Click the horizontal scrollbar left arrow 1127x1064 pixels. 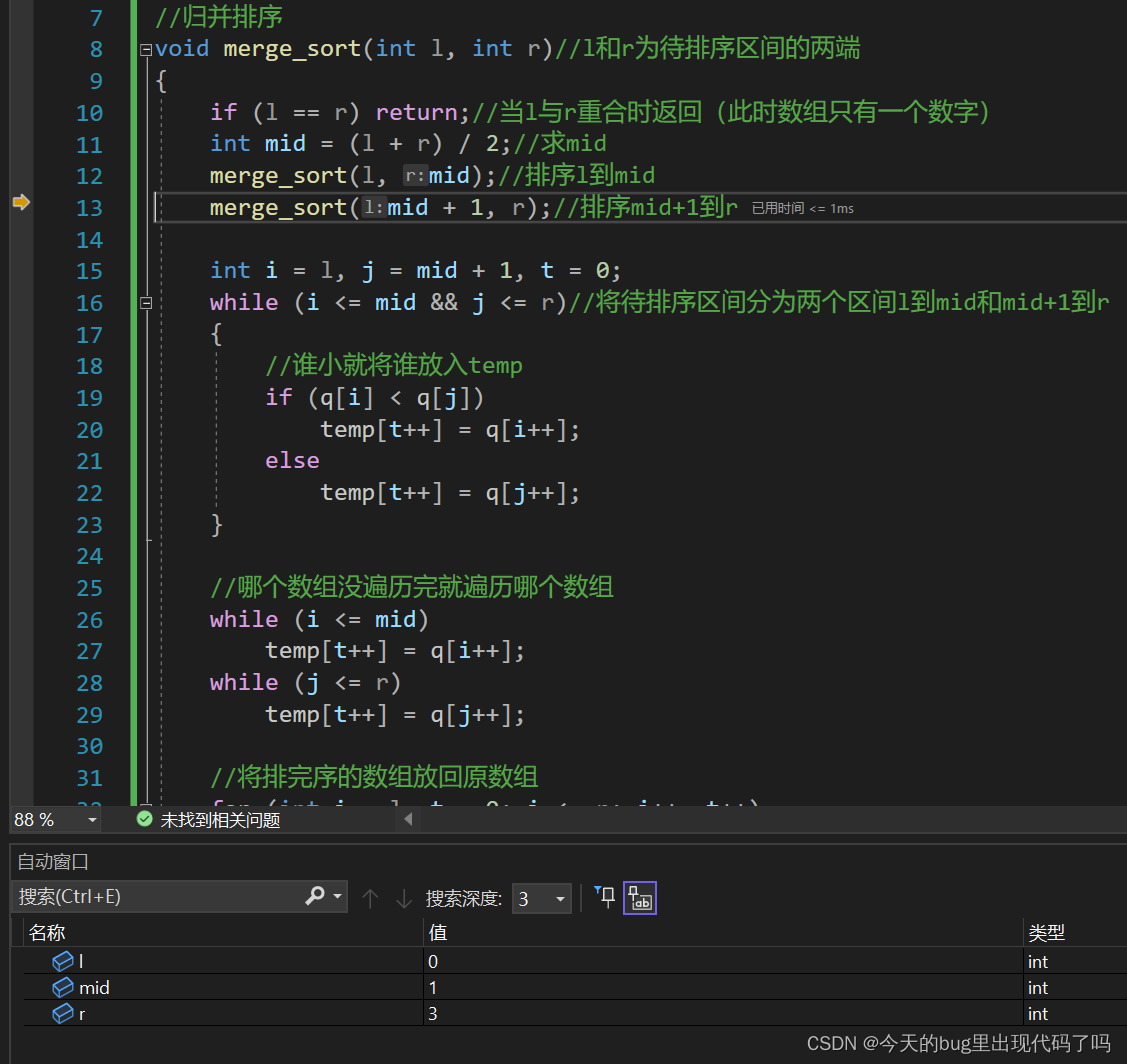[408, 819]
